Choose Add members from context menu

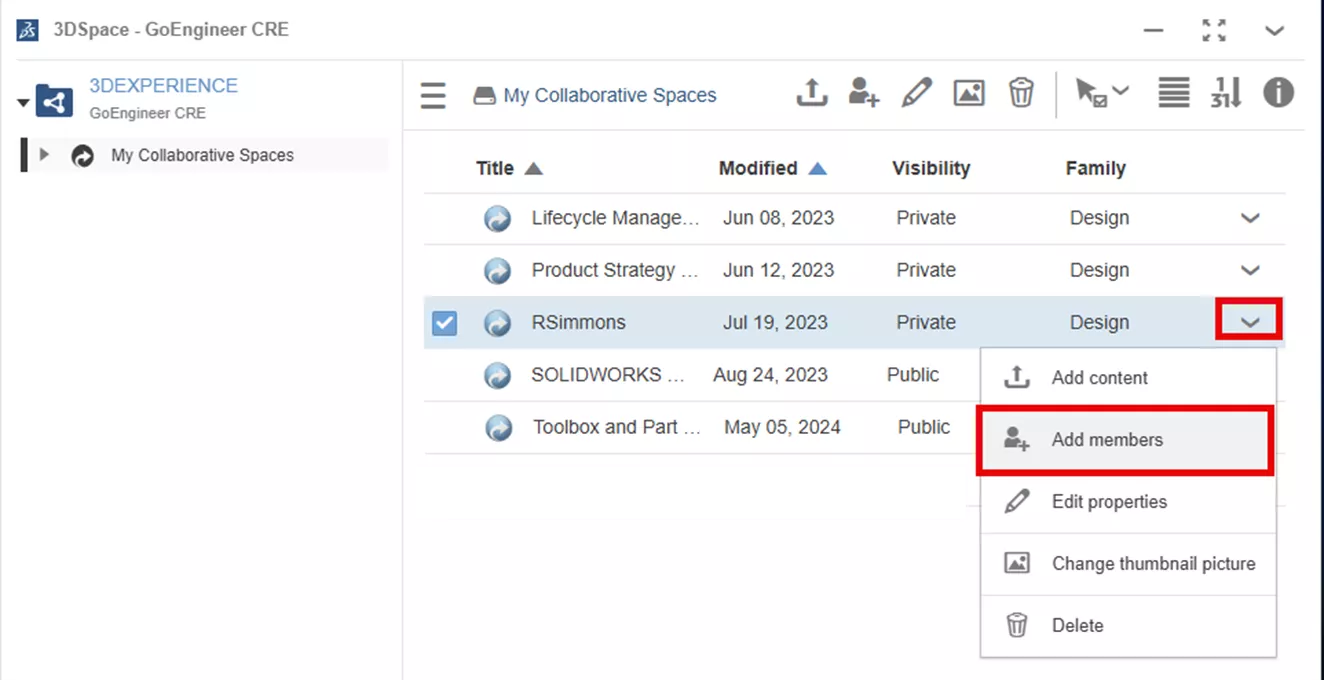pos(1128,440)
